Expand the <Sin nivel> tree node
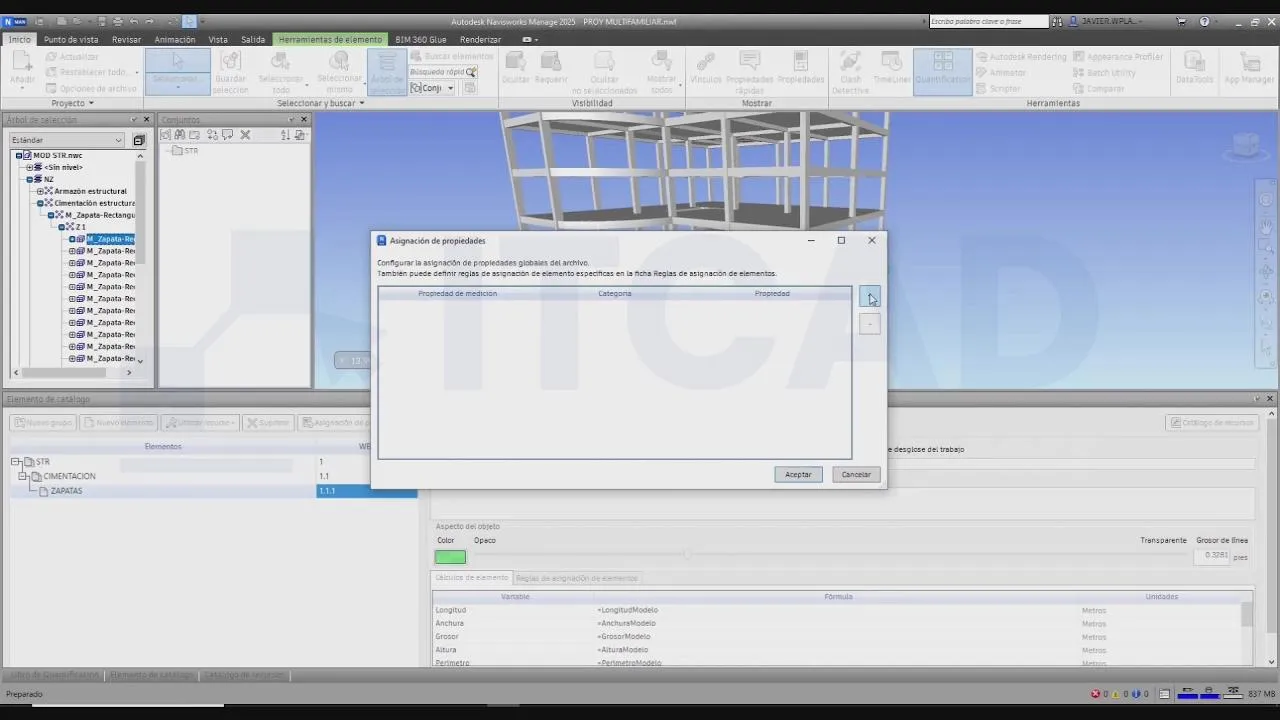Viewport: 1280px width, 720px height. (x=30, y=167)
